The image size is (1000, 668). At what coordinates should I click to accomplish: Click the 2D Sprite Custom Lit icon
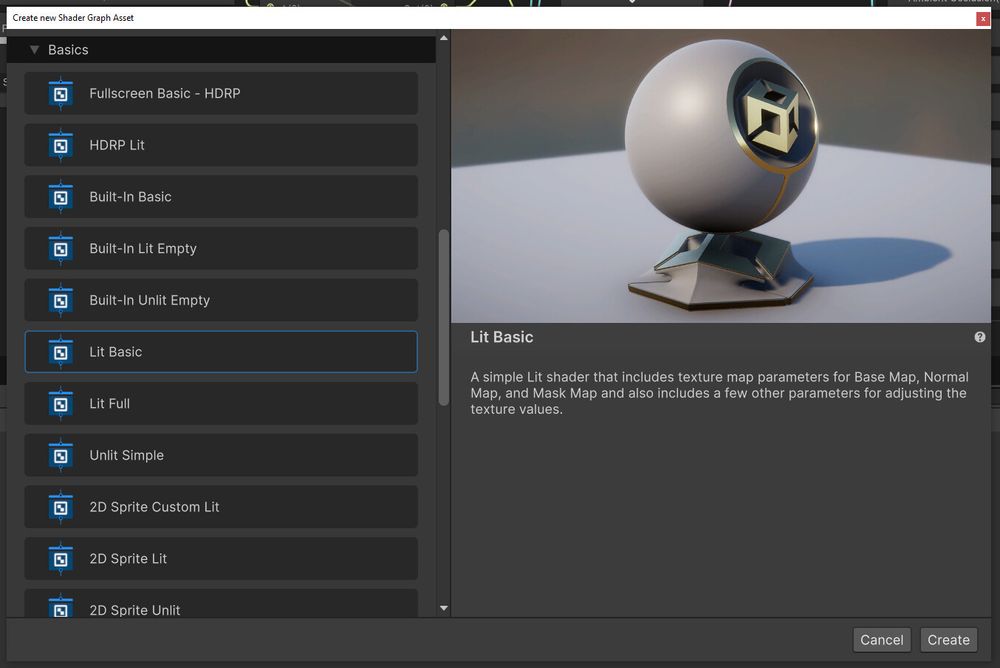pos(61,507)
